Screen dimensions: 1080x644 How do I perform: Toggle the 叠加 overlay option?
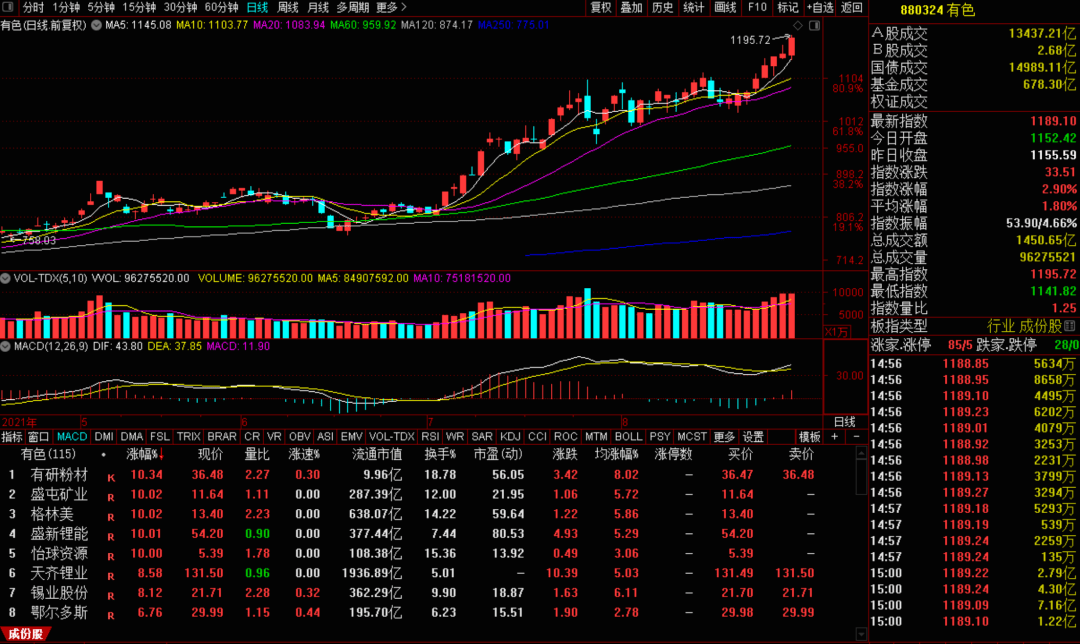point(632,7)
